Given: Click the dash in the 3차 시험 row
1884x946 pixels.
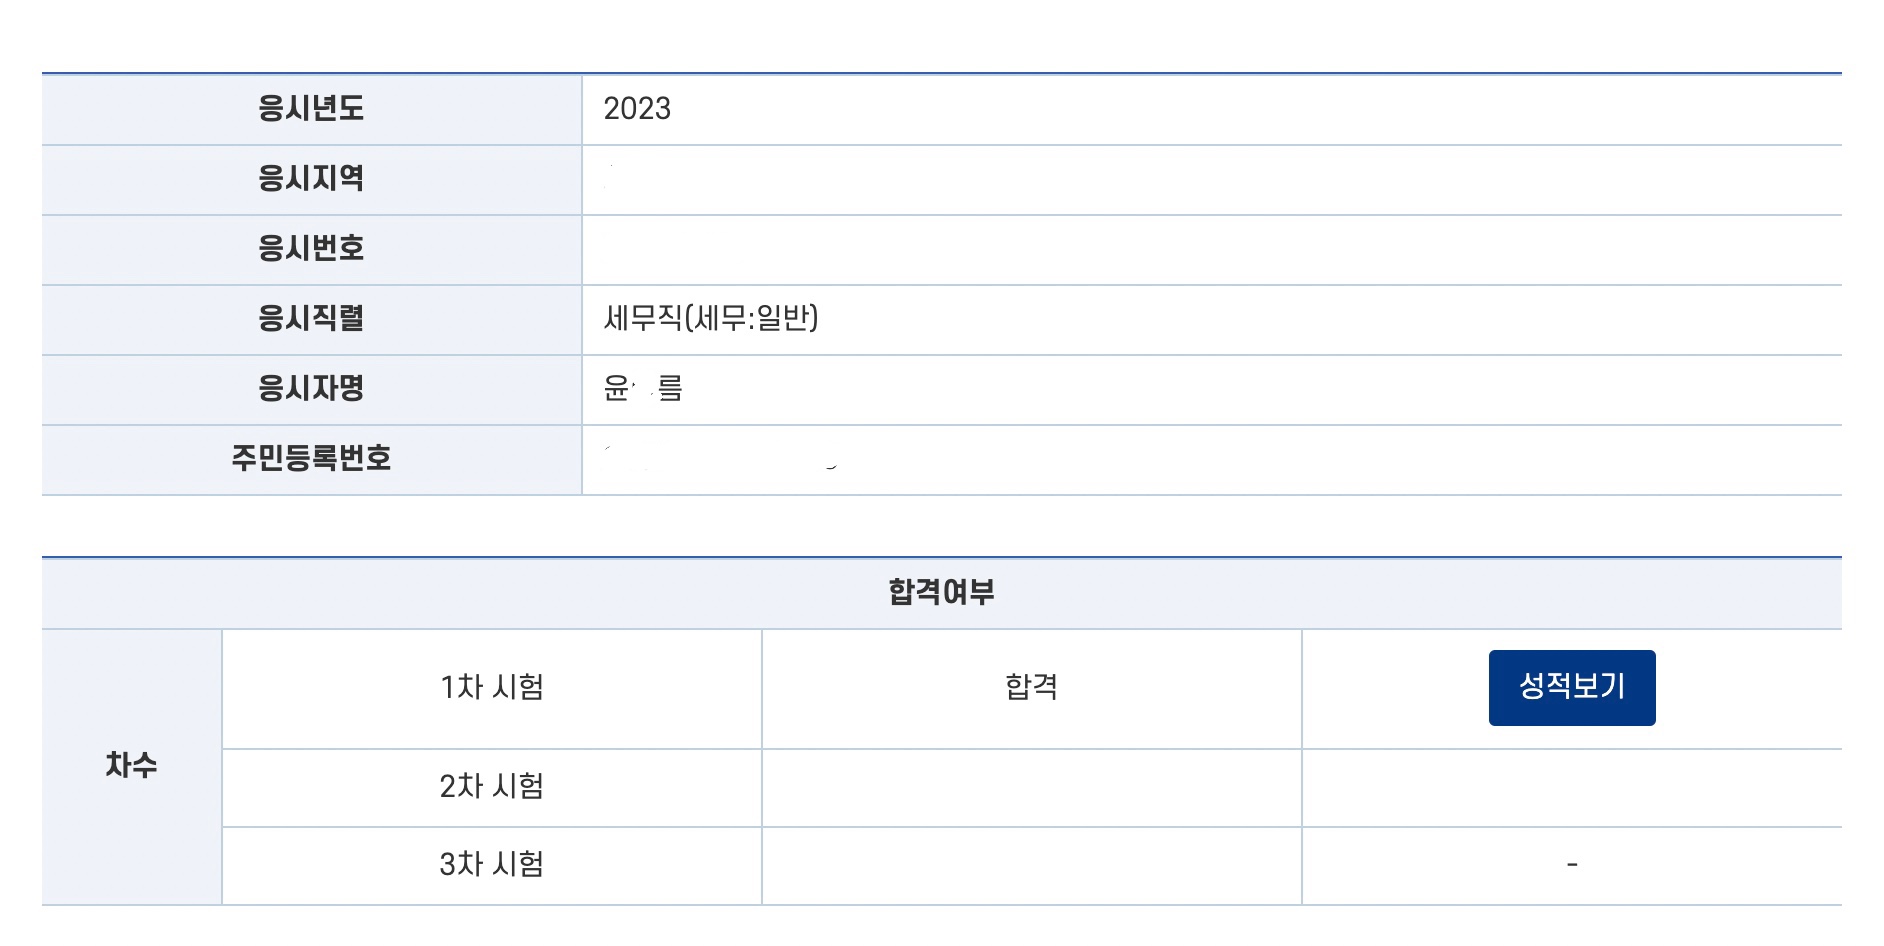Looking at the screenshot, I should pos(1571,864).
